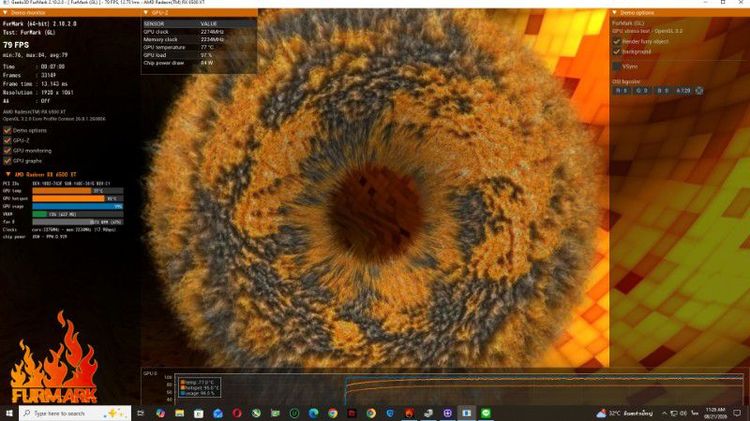
Task: Open the weather widget showing 32°C
Action: click(624, 413)
